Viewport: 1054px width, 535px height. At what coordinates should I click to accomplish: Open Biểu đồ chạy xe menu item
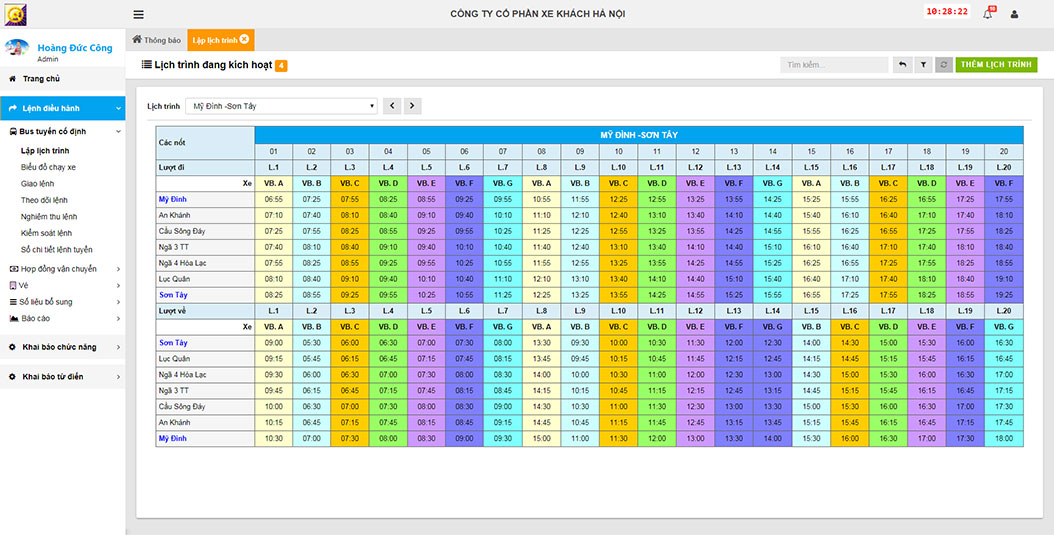[48, 167]
